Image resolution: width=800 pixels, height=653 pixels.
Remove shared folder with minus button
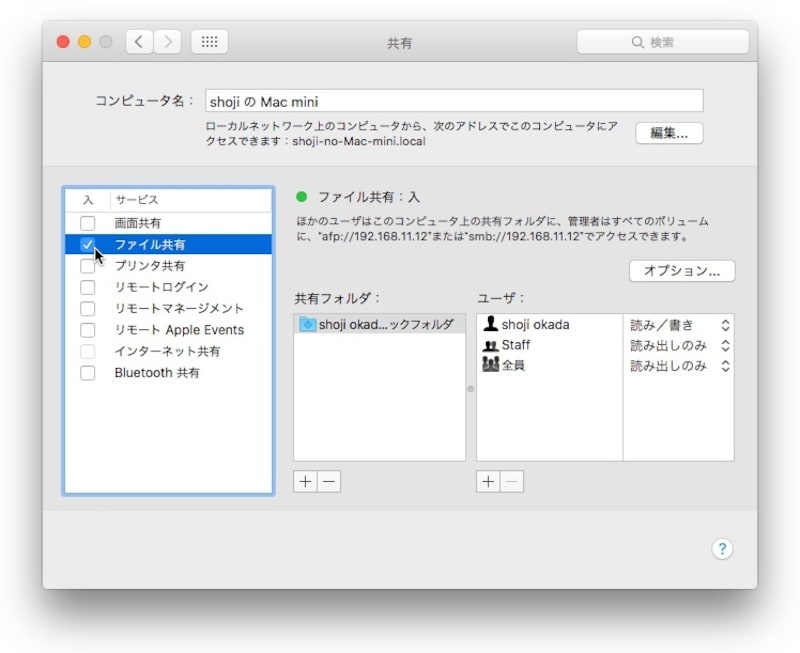point(329,481)
